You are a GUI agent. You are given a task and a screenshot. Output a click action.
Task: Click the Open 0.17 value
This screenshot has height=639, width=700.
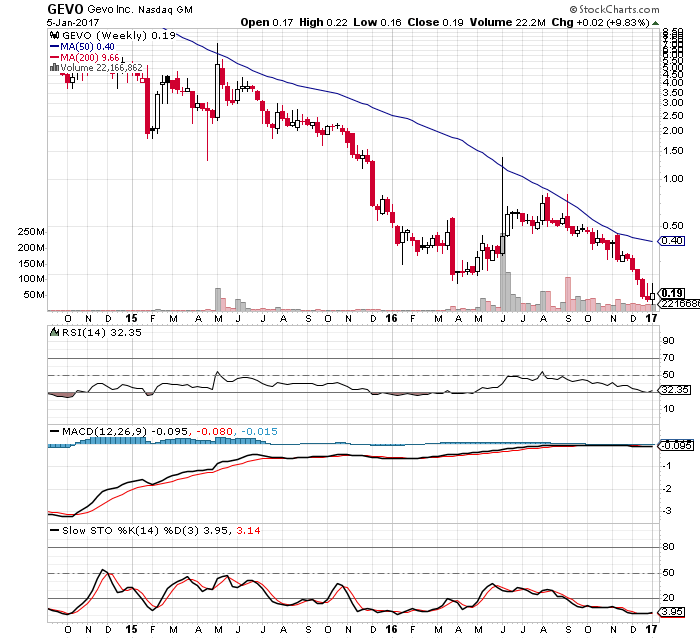(x=267, y=22)
